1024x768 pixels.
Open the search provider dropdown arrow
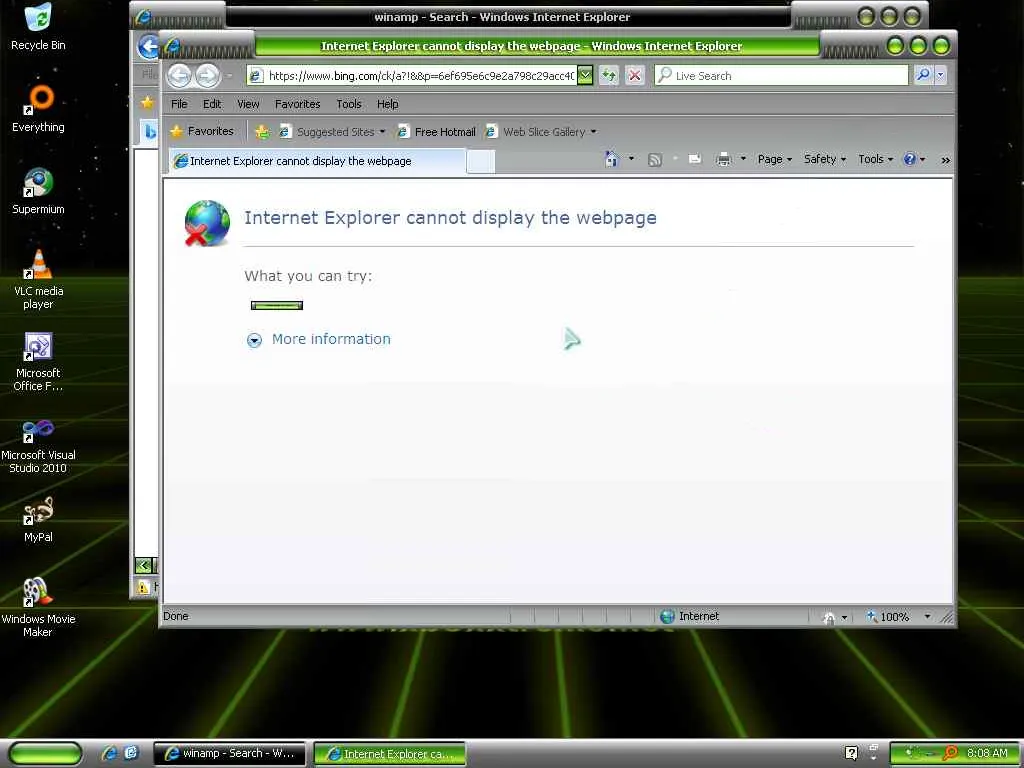pyautogui.click(x=940, y=76)
